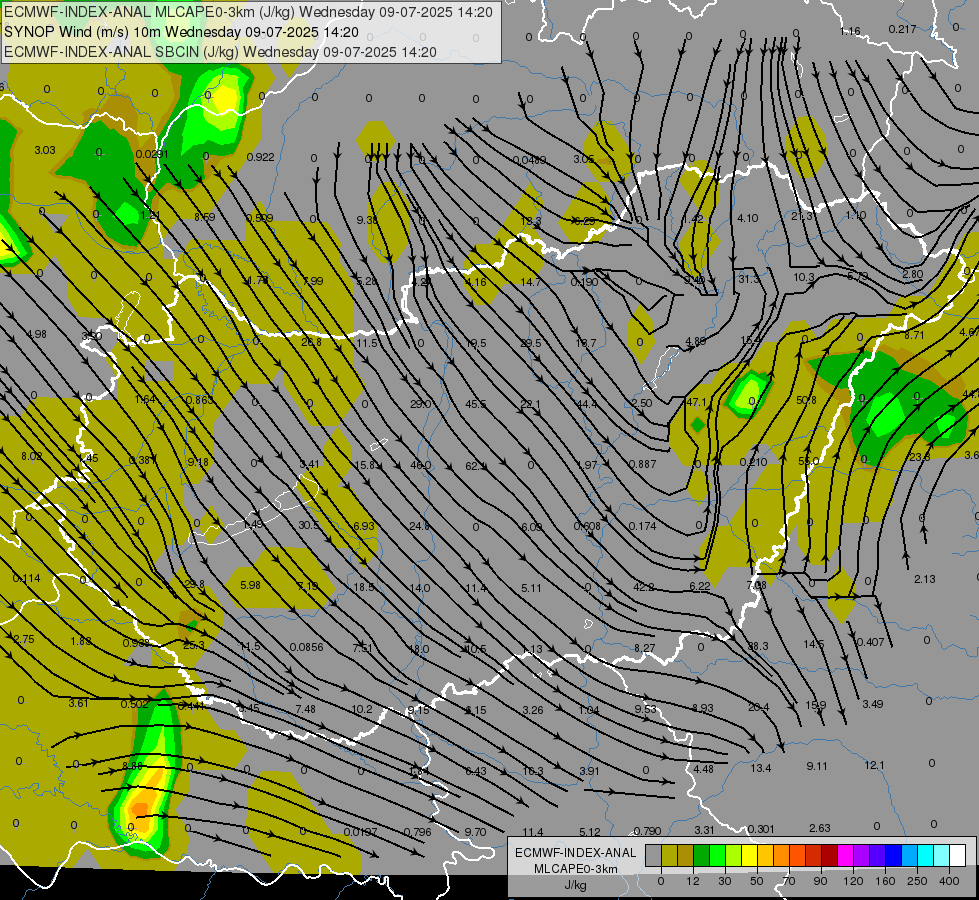Click the legend scale value 90
Image resolution: width=979 pixels, height=900 pixels.
coord(820,881)
